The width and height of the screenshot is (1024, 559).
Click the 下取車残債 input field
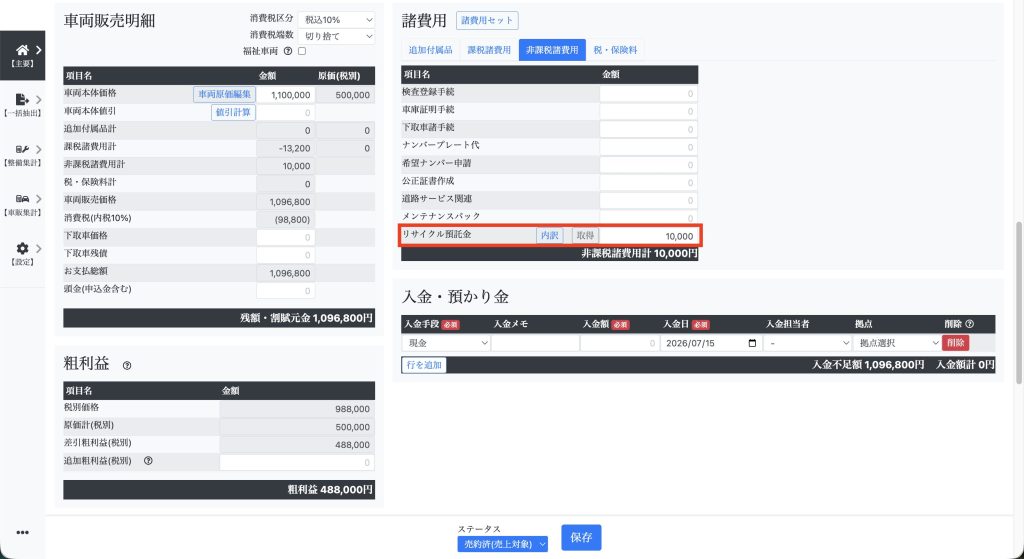[285, 255]
